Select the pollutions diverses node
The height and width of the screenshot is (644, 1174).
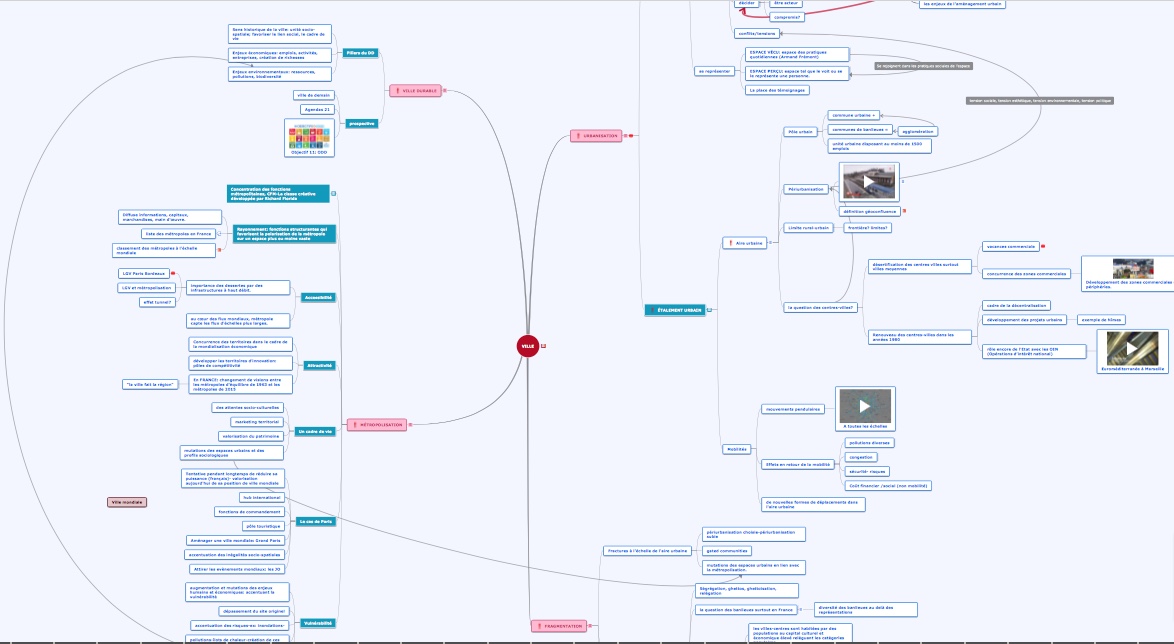tap(869, 443)
